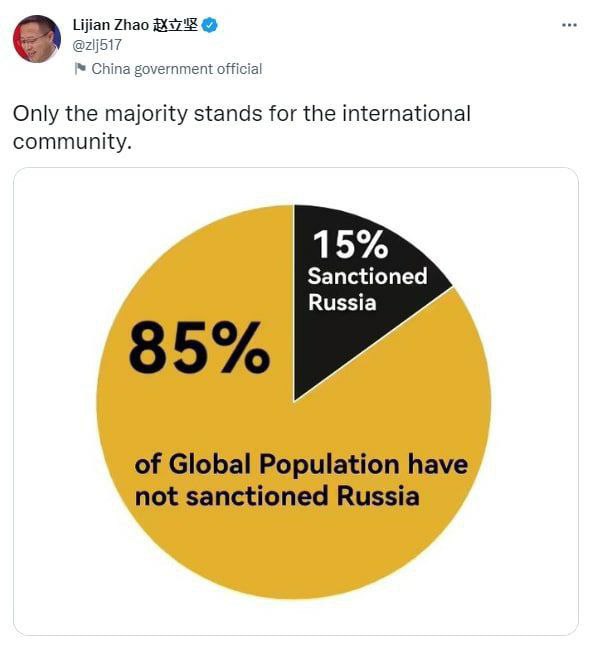Click the government official flag icon
The image size is (591, 646).
pyautogui.click(x=80, y=68)
